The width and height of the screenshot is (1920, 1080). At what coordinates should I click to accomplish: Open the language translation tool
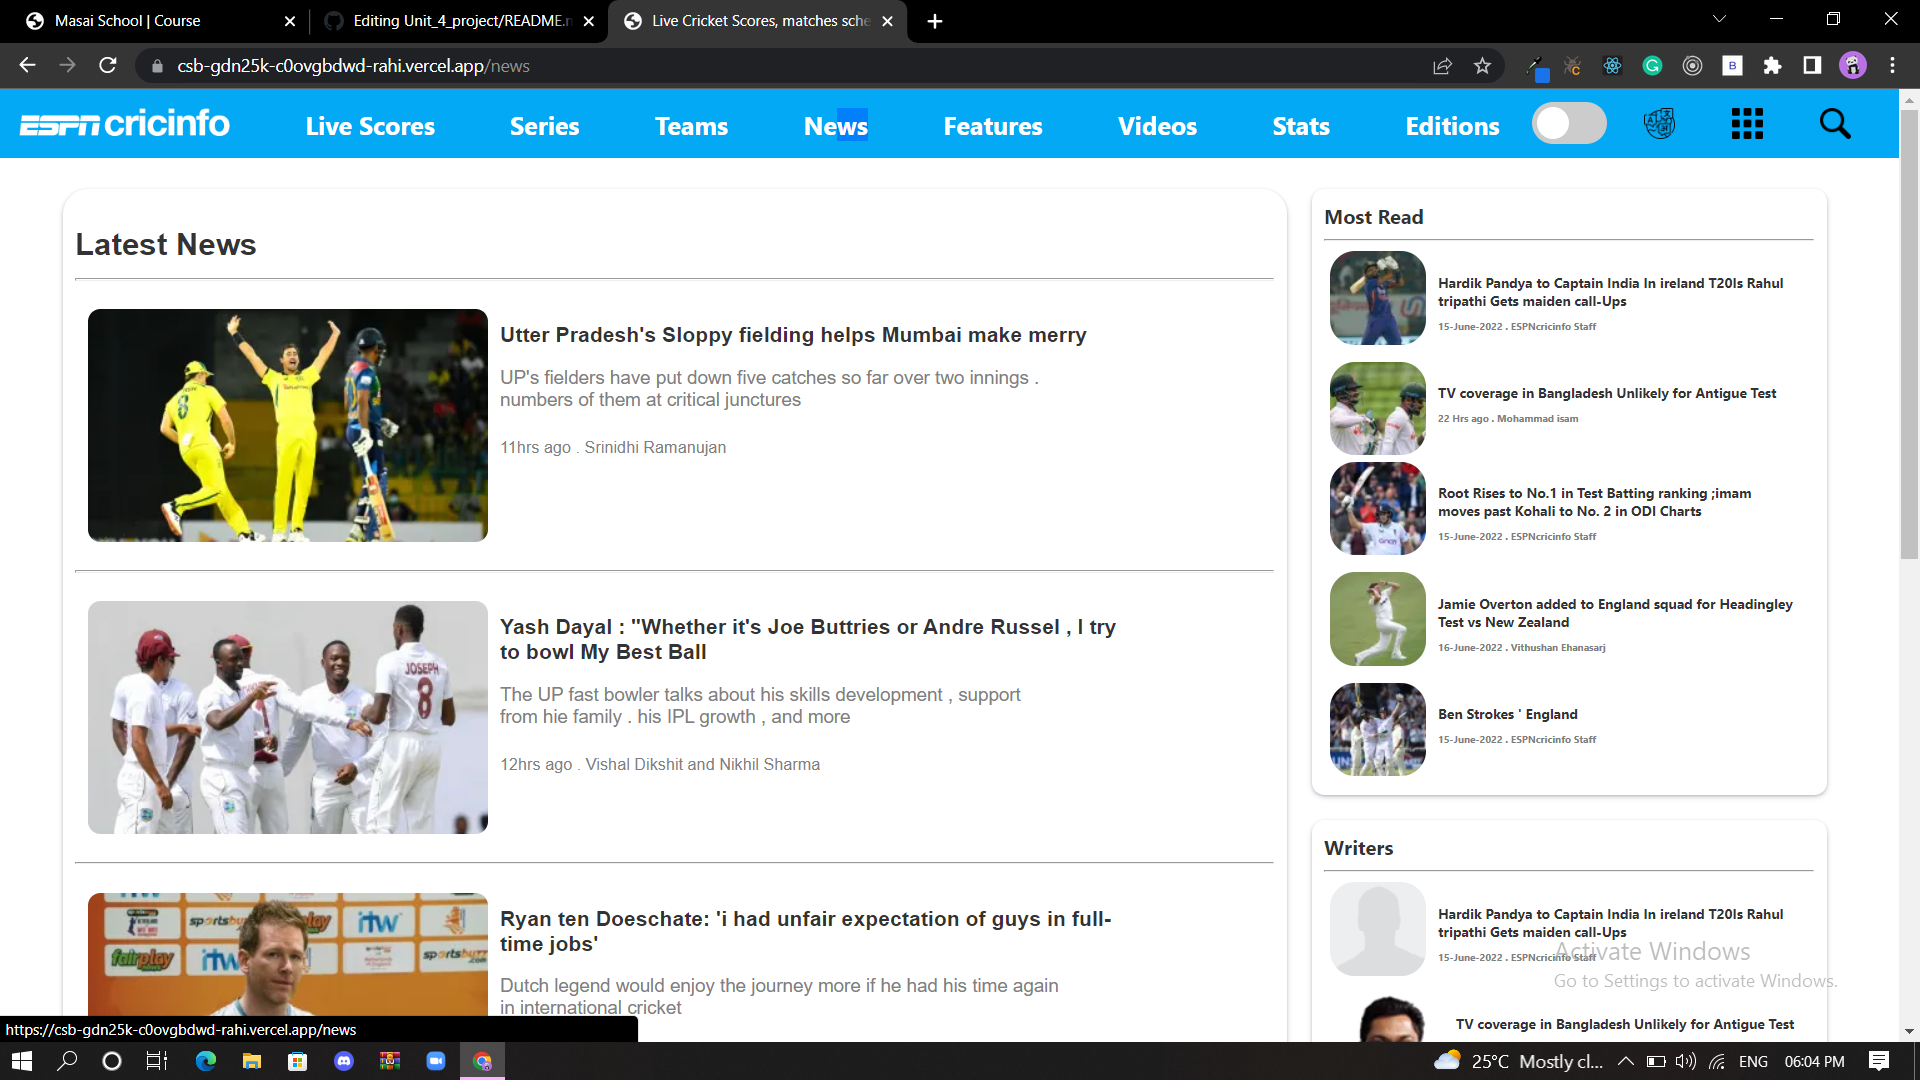(x=1659, y=123)
